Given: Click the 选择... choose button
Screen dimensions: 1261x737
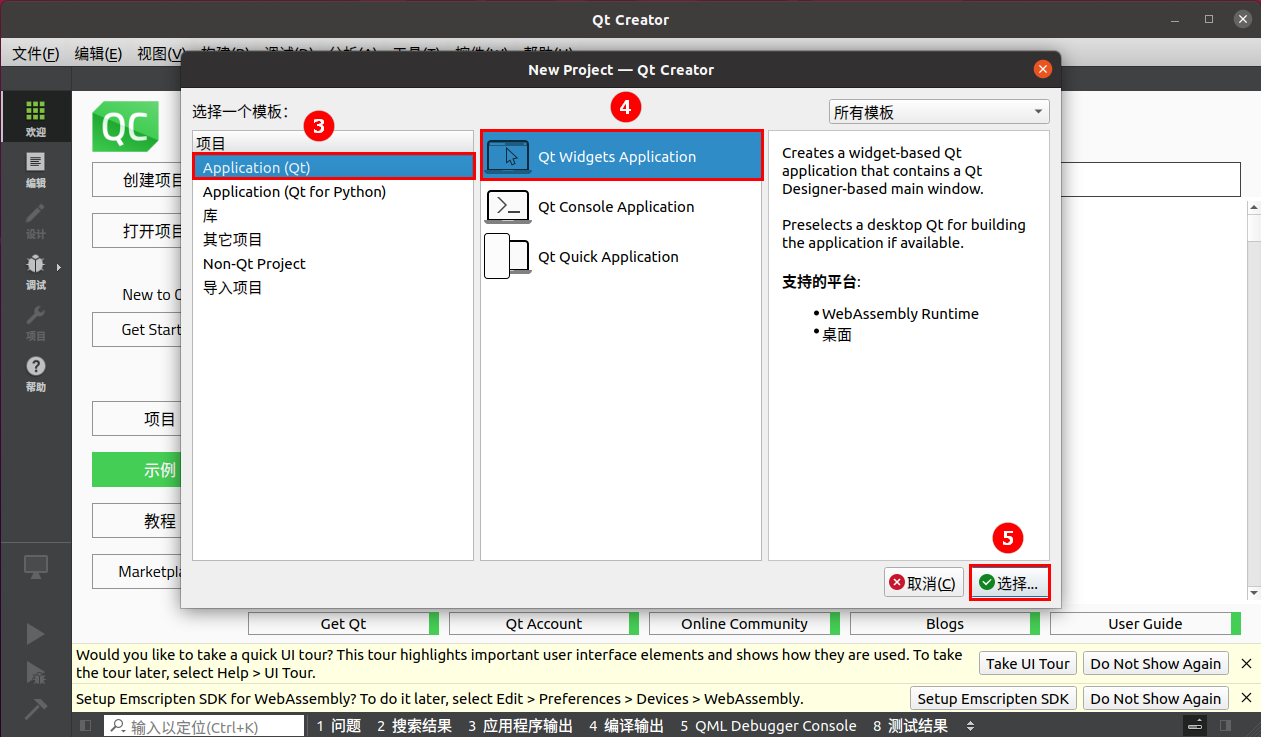Looking at the screenshot, I should pos(1010,583).
